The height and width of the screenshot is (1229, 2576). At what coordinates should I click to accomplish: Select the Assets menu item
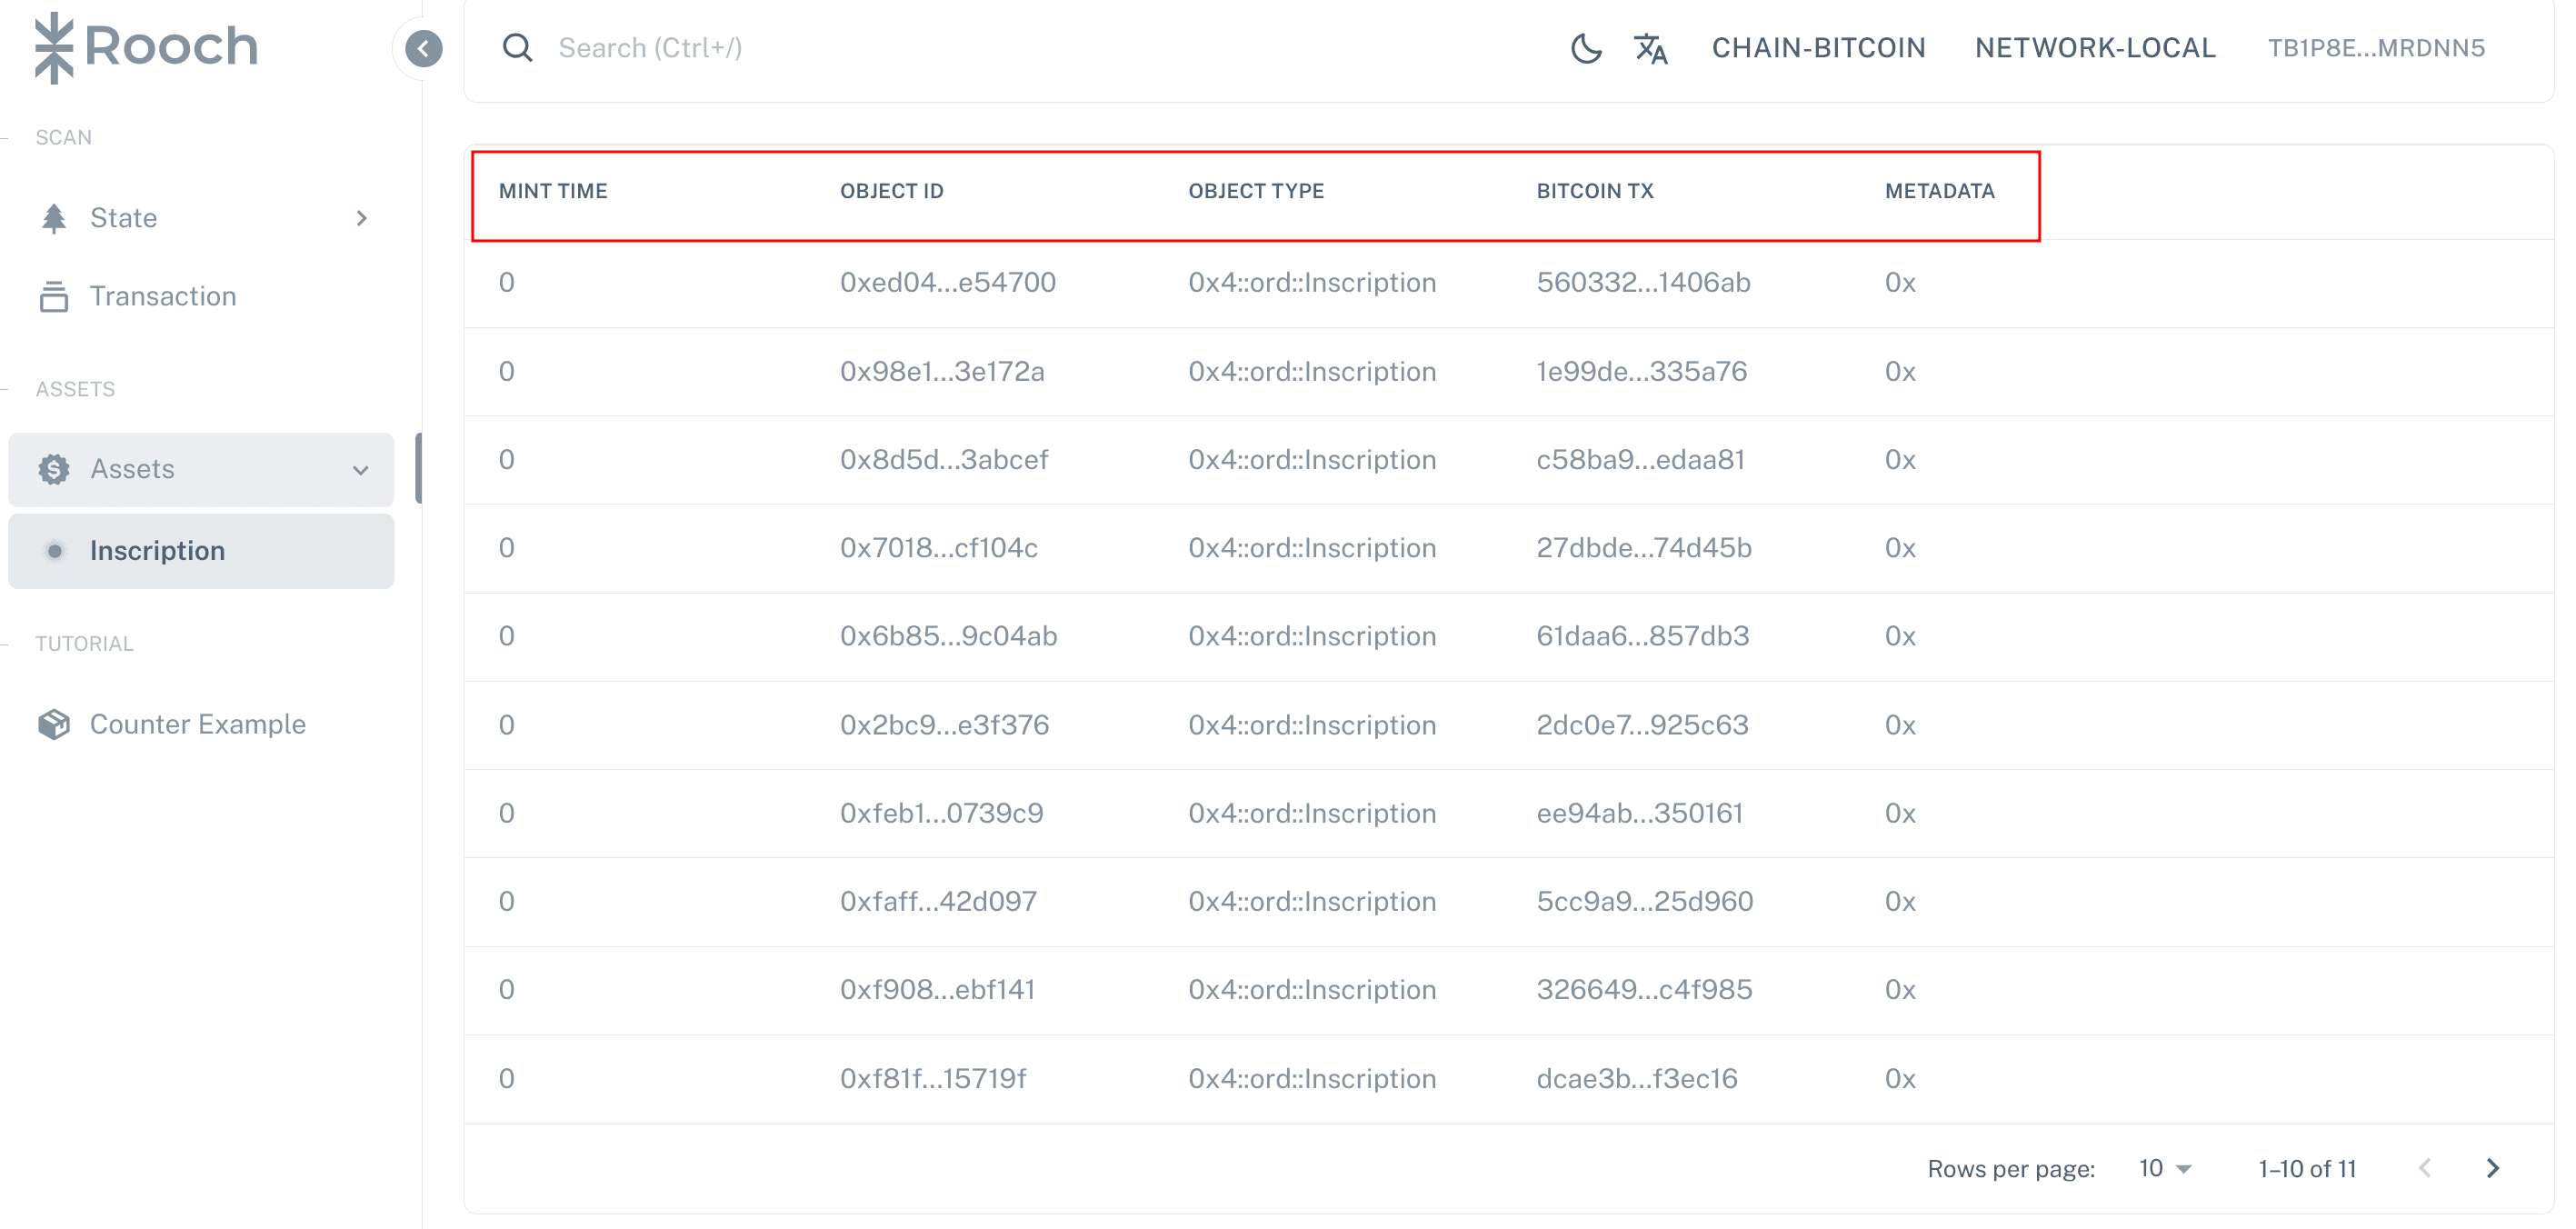click(201, 469)
